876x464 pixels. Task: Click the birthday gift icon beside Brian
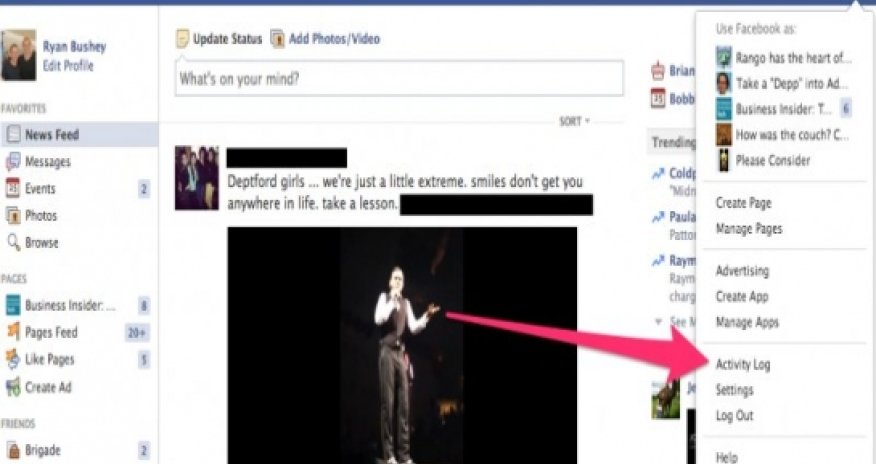pyautogui.click(x=658, y=71)
